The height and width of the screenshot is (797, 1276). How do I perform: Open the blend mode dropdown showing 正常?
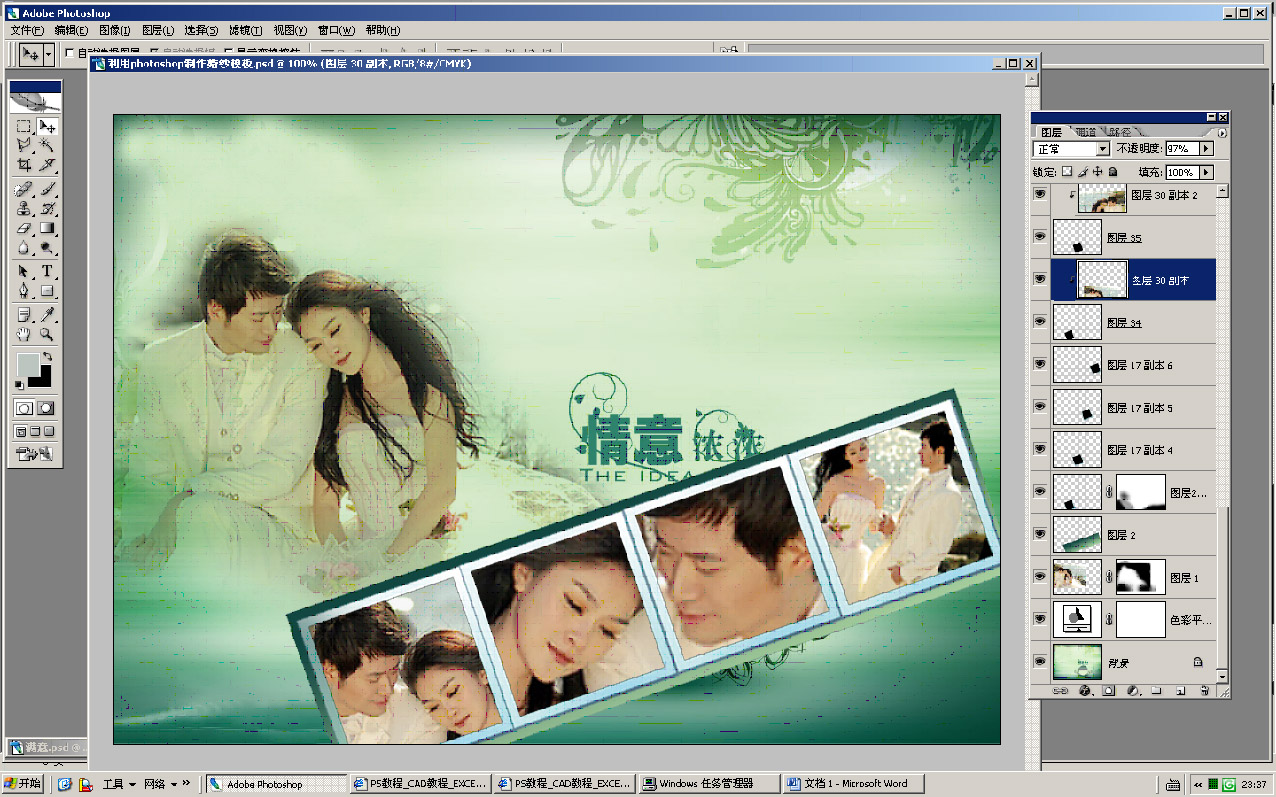1072,149
